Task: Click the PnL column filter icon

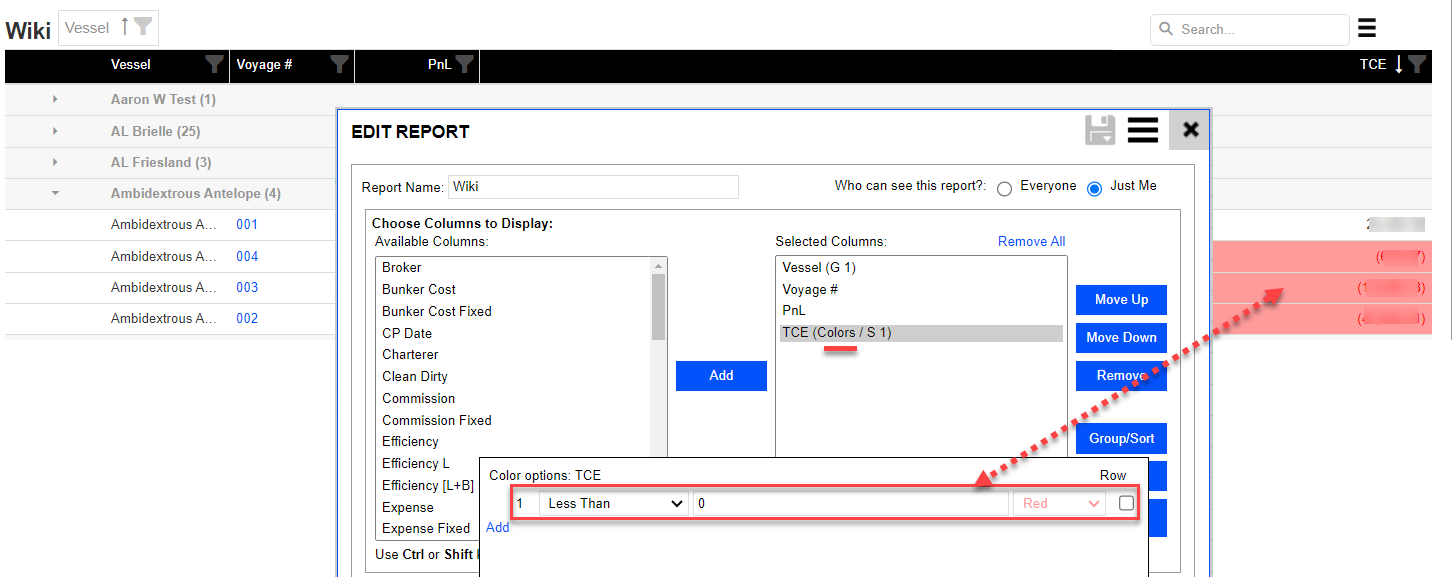Action: point(465,65)
